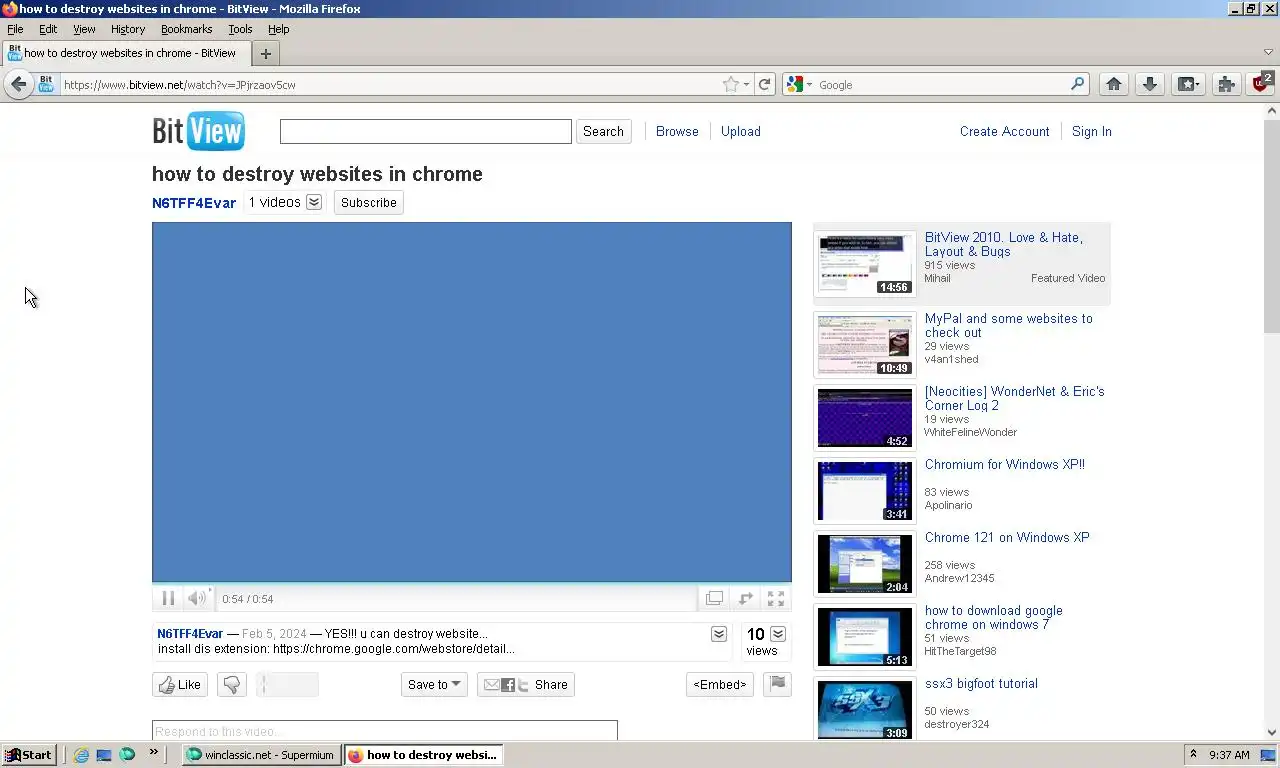Open the list all tabs arrow

1268,52
